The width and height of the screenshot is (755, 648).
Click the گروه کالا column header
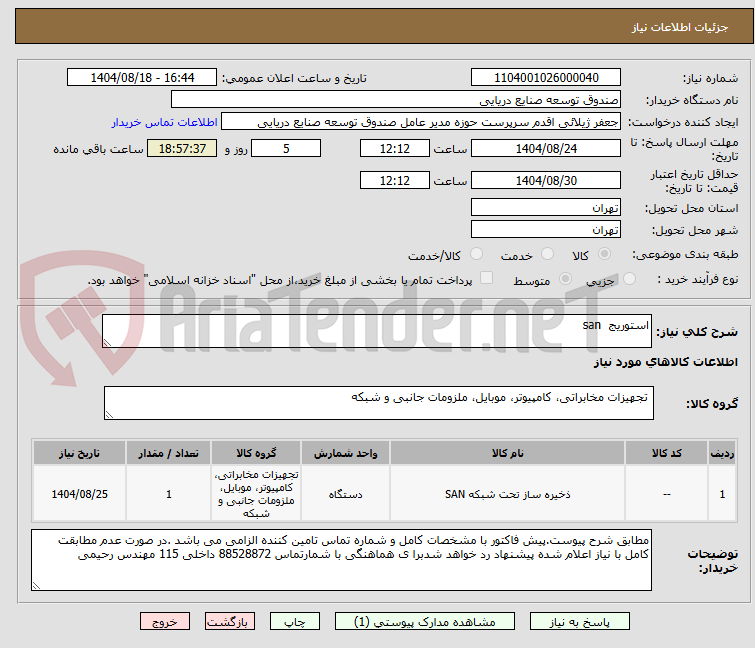tap(256, 453)
